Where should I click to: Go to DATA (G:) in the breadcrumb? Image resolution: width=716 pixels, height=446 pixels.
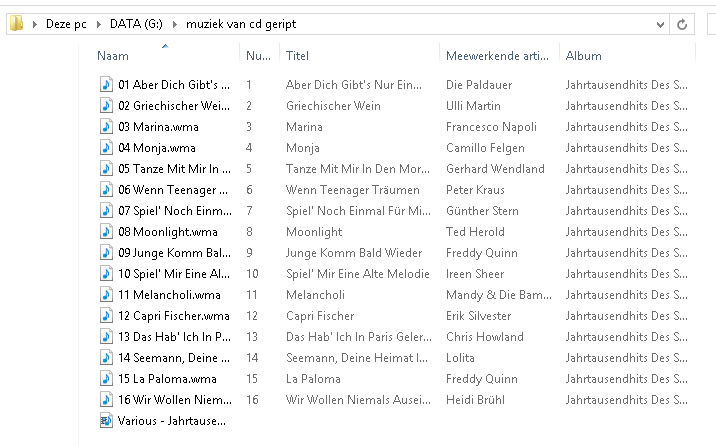pos(136,24)
